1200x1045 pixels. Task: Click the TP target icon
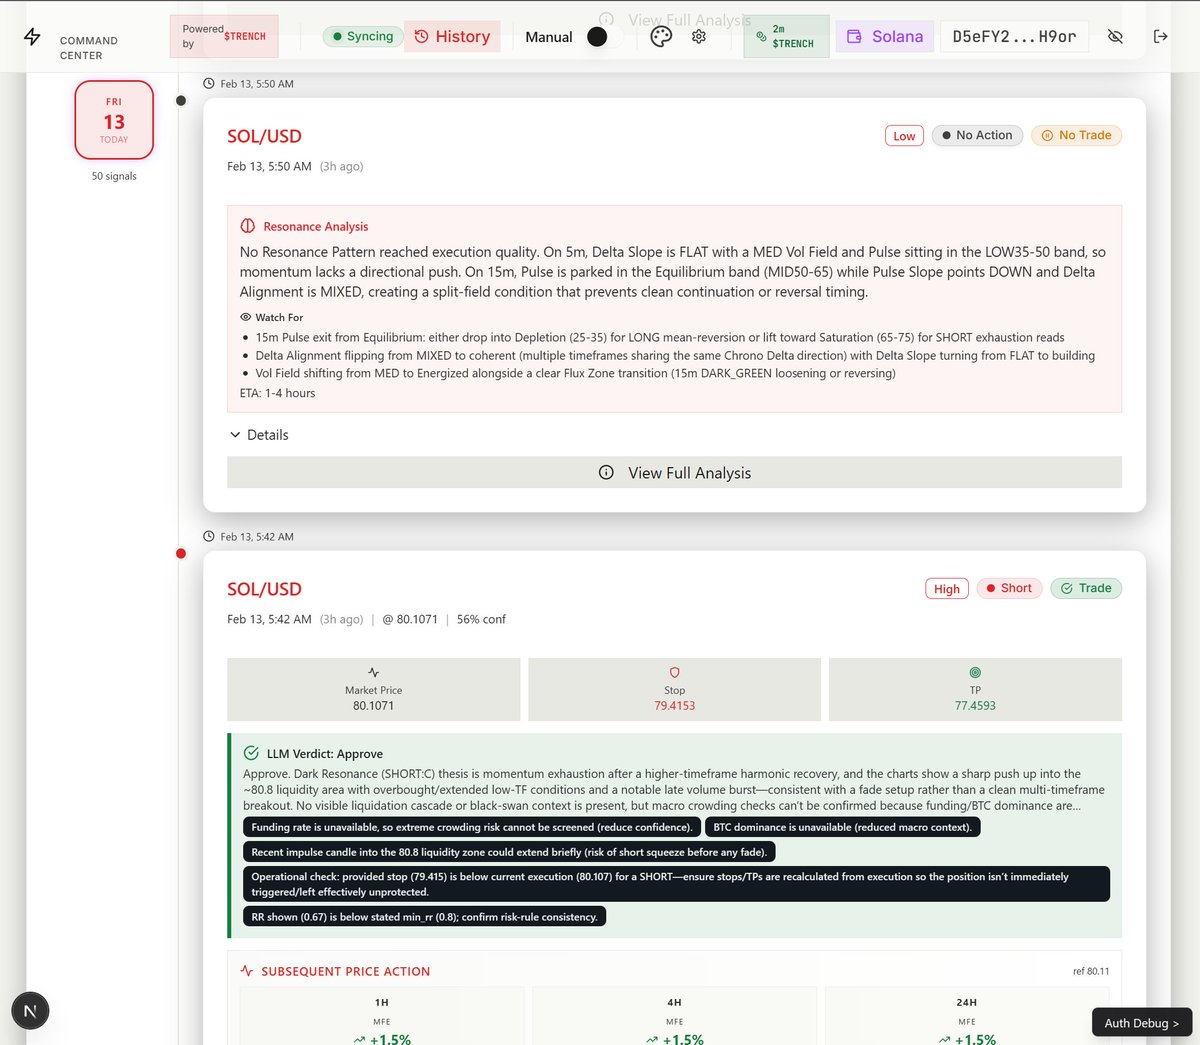(975, 673)
